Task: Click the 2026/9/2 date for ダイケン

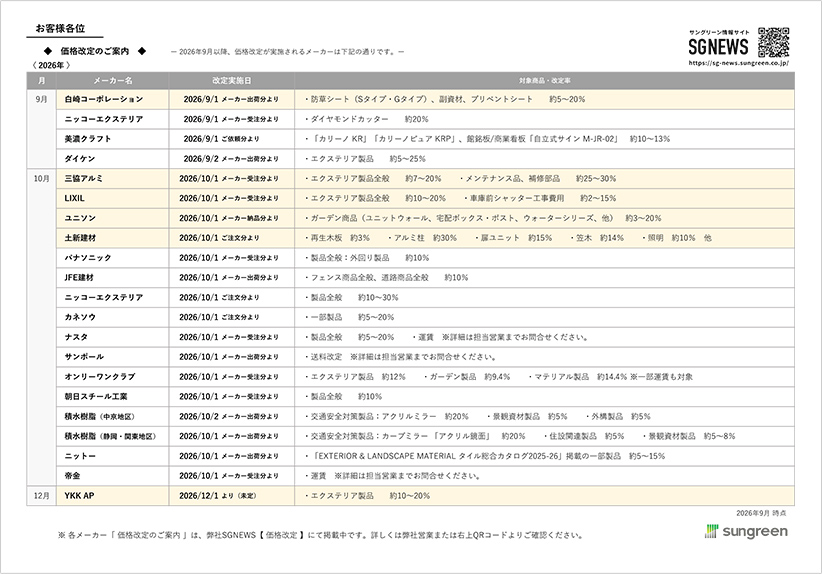Action: [231, 159]
